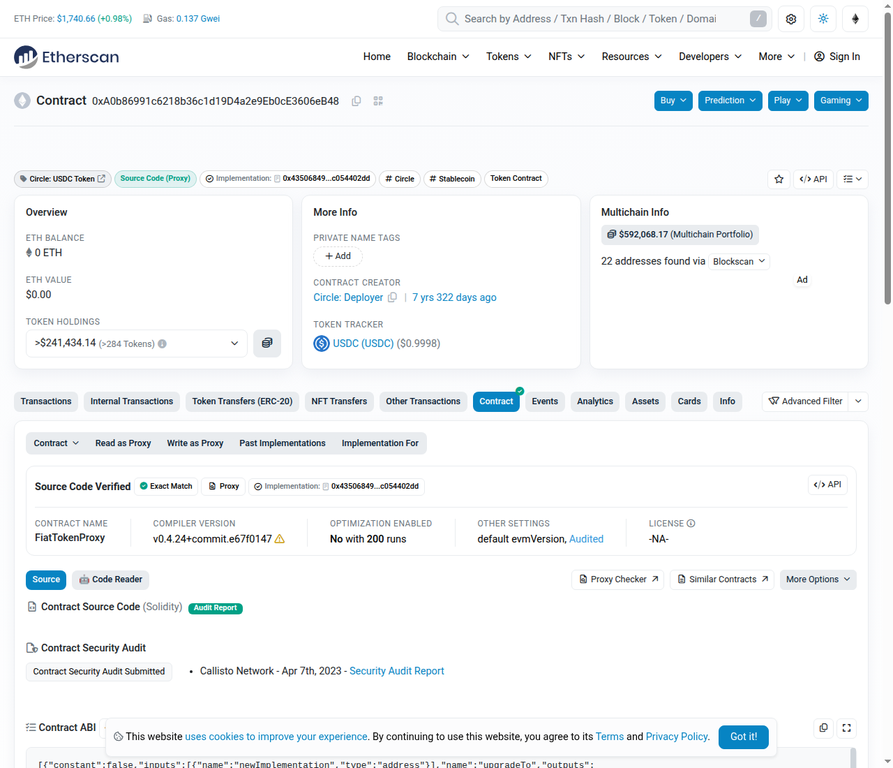Open the list options dropdown near API
Viewport: 893px width, 768px height.
pyautogui.click(x=853, y=179)
